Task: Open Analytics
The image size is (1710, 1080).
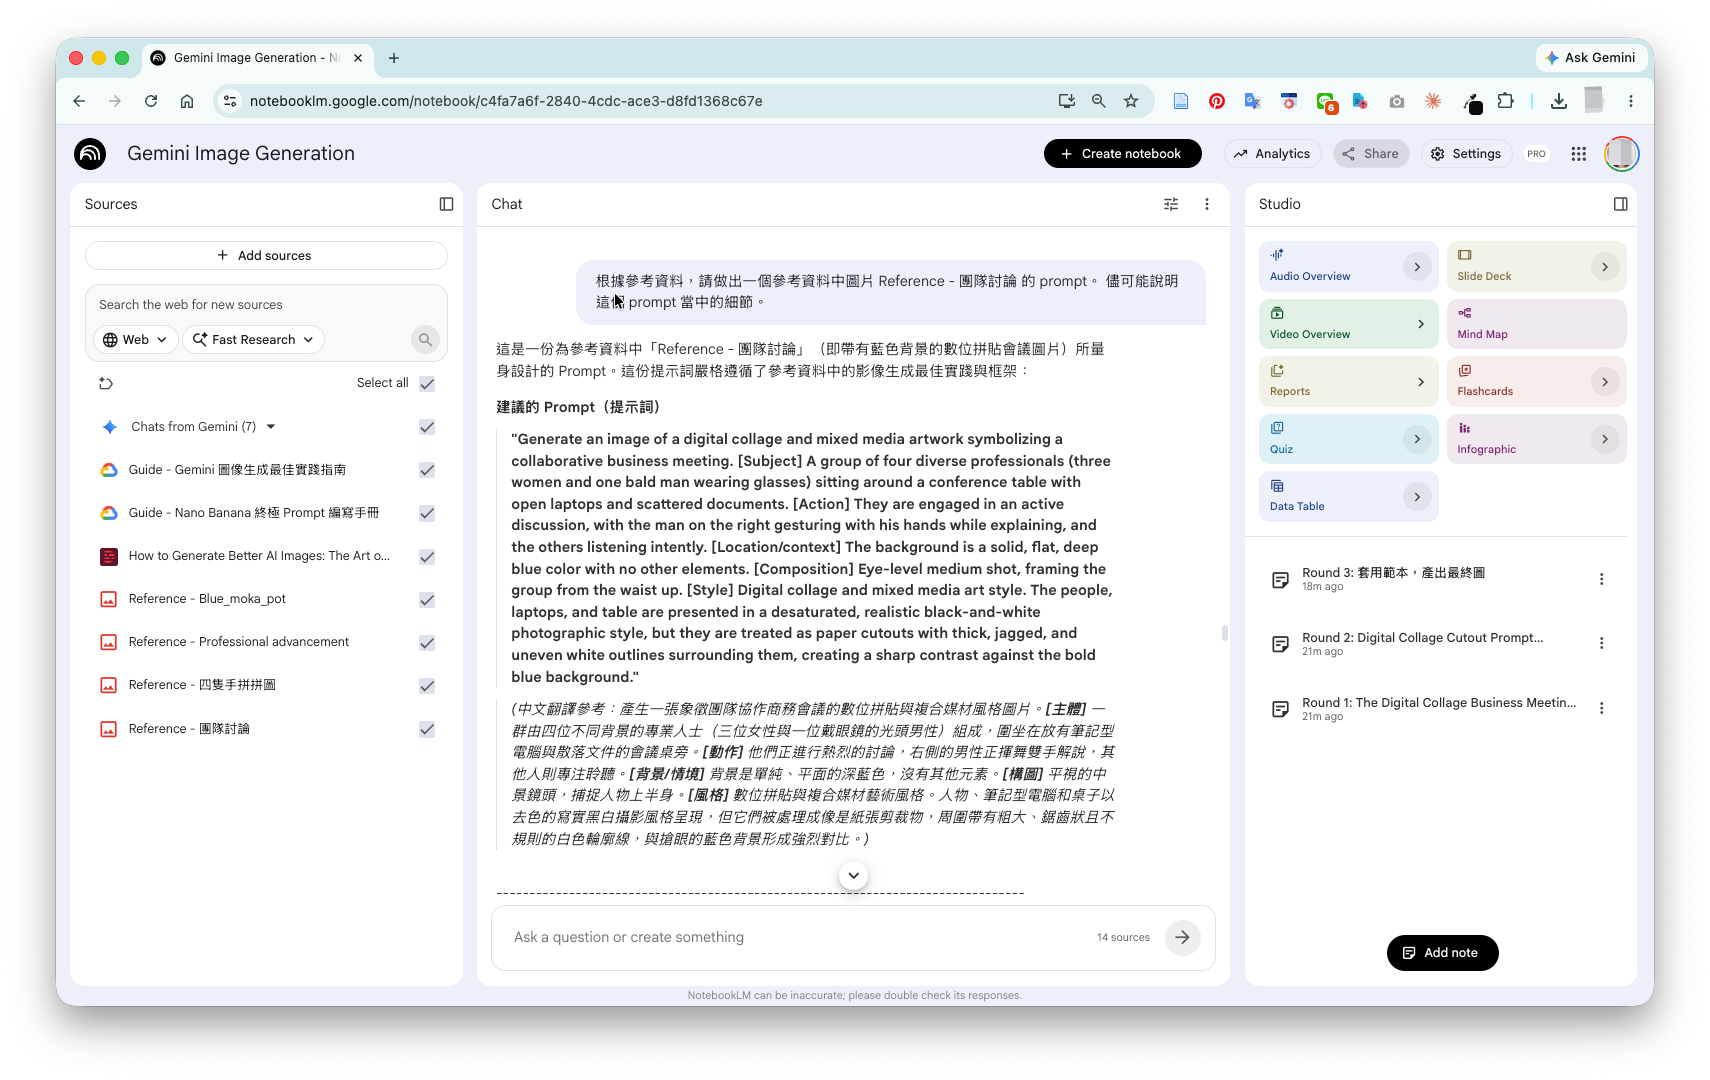Action: coord(1272,154)
